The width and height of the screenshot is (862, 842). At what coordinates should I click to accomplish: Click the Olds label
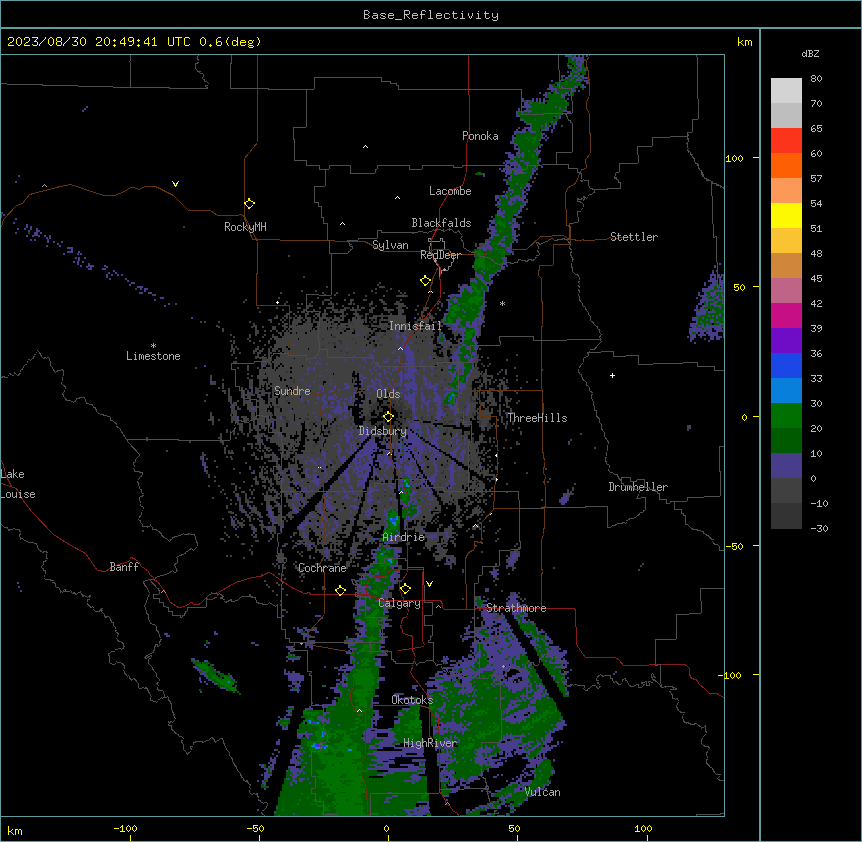click(x=388, y=394)
